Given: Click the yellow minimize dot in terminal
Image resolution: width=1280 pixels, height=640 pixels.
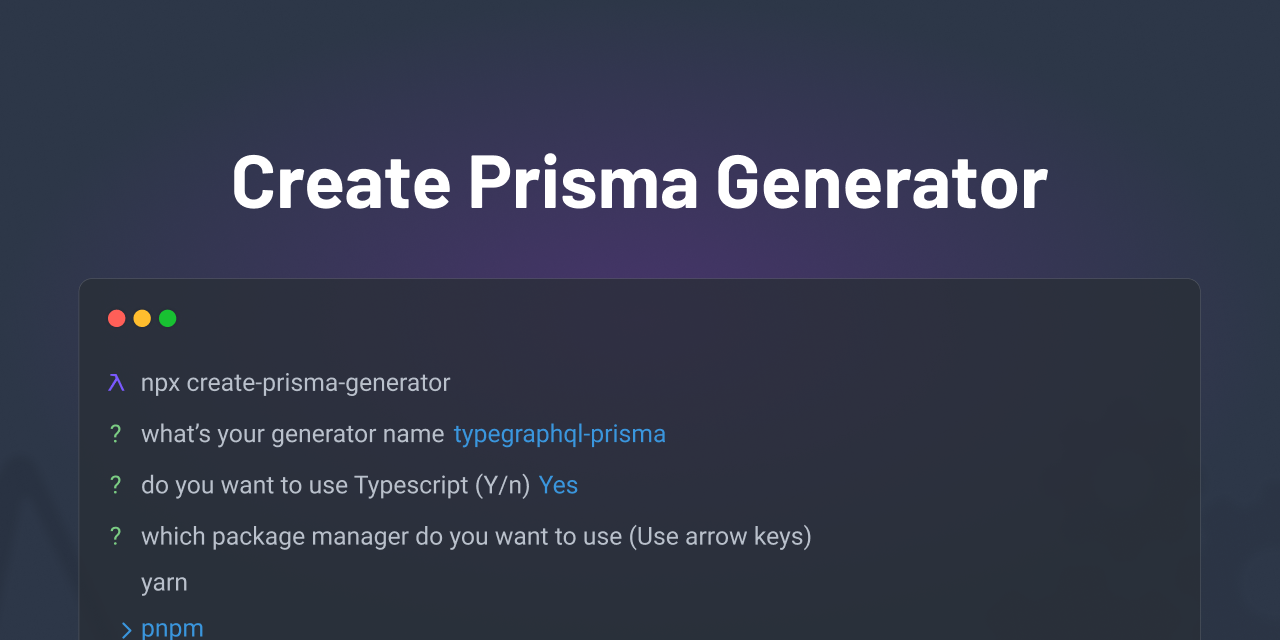Looking at the screenshot, I should [142, 318].
